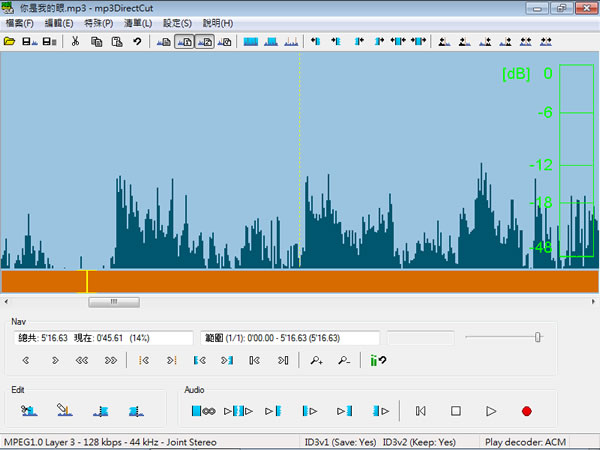Click the first selection-end right arrow icon
The height and width of the screenshot is (450, 600).
pyautogui.click(x=359, y=41)
